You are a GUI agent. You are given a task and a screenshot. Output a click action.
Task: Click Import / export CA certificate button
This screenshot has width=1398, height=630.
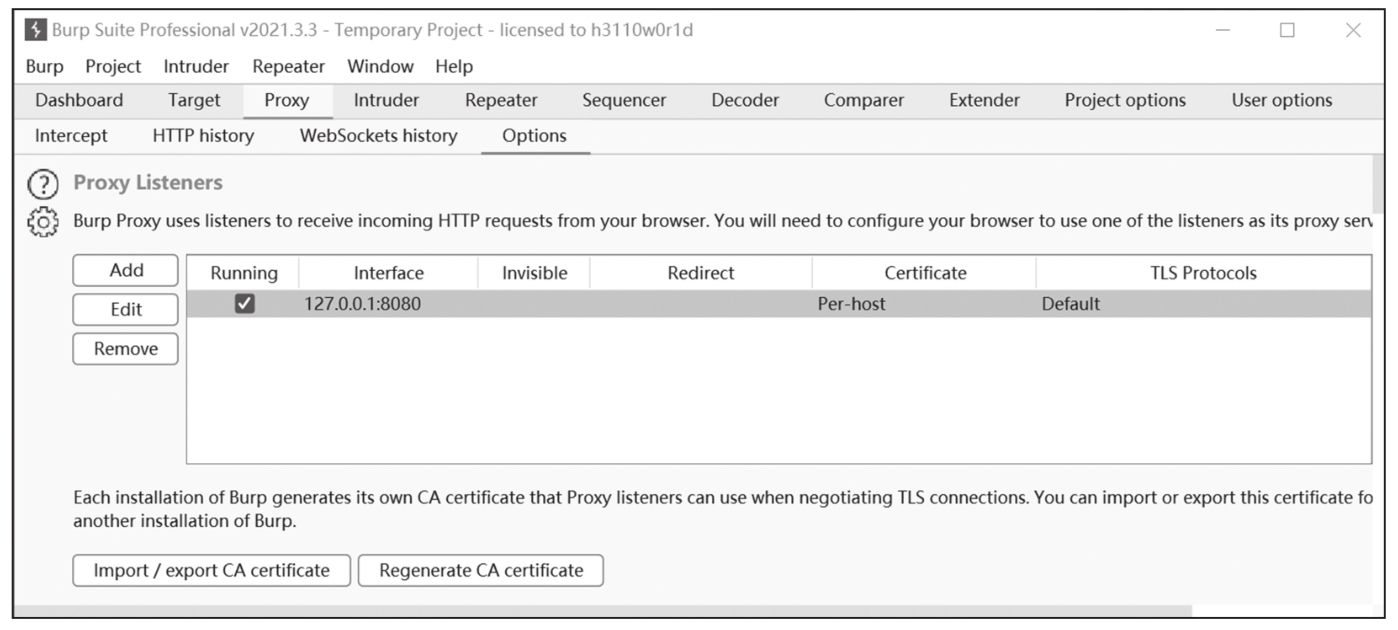point(212,571)
